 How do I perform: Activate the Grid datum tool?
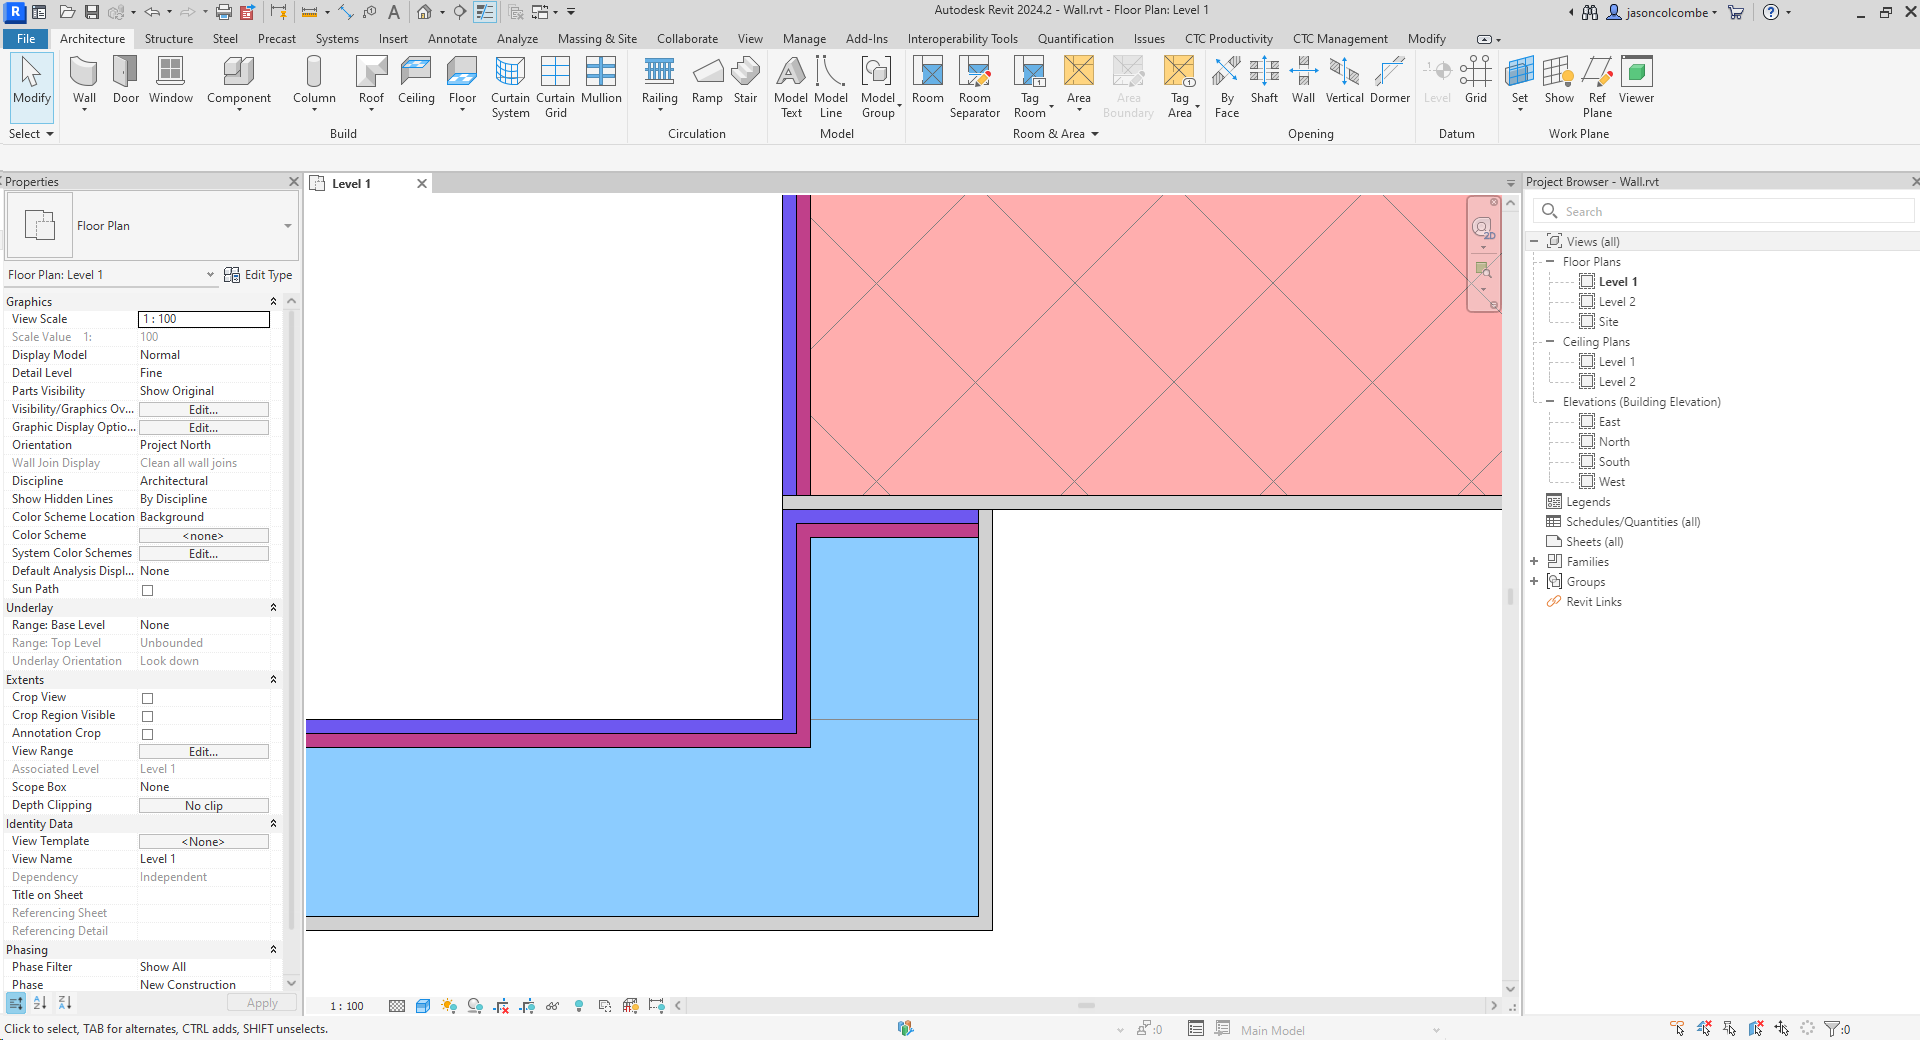pyautogui.click(x=1476, y=80)
